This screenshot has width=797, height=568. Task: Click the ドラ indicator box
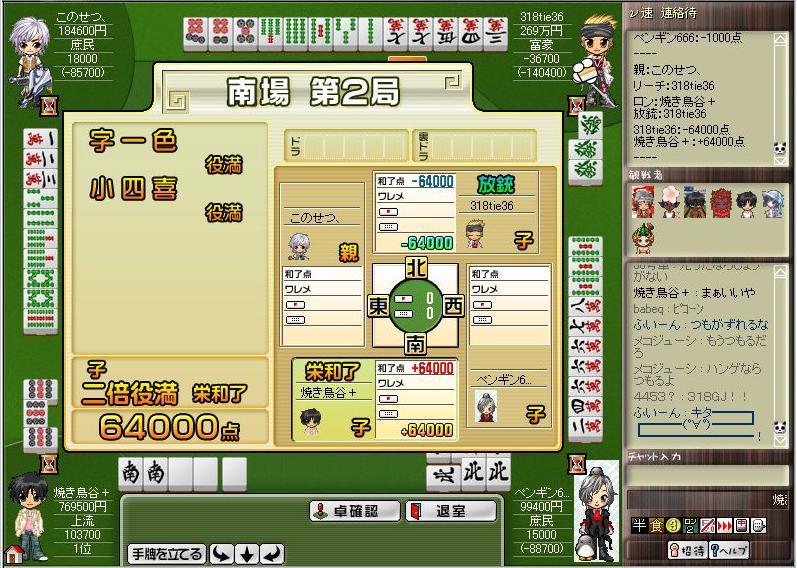point(347,145)
